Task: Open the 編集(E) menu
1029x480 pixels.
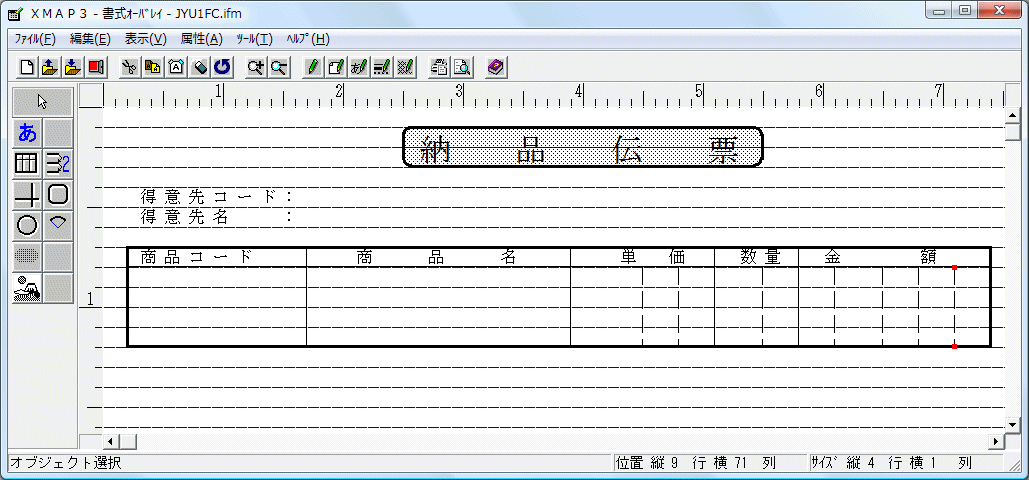Action: (x=90, y=39)
